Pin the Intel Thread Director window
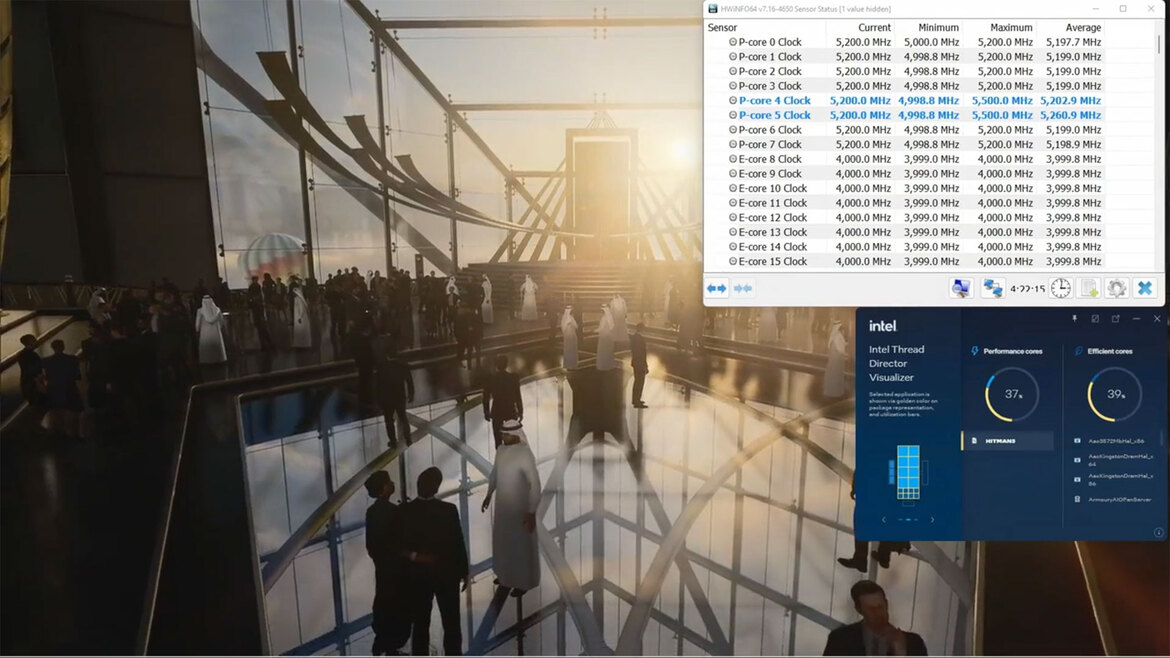1170x658 pixels. 1074,319
